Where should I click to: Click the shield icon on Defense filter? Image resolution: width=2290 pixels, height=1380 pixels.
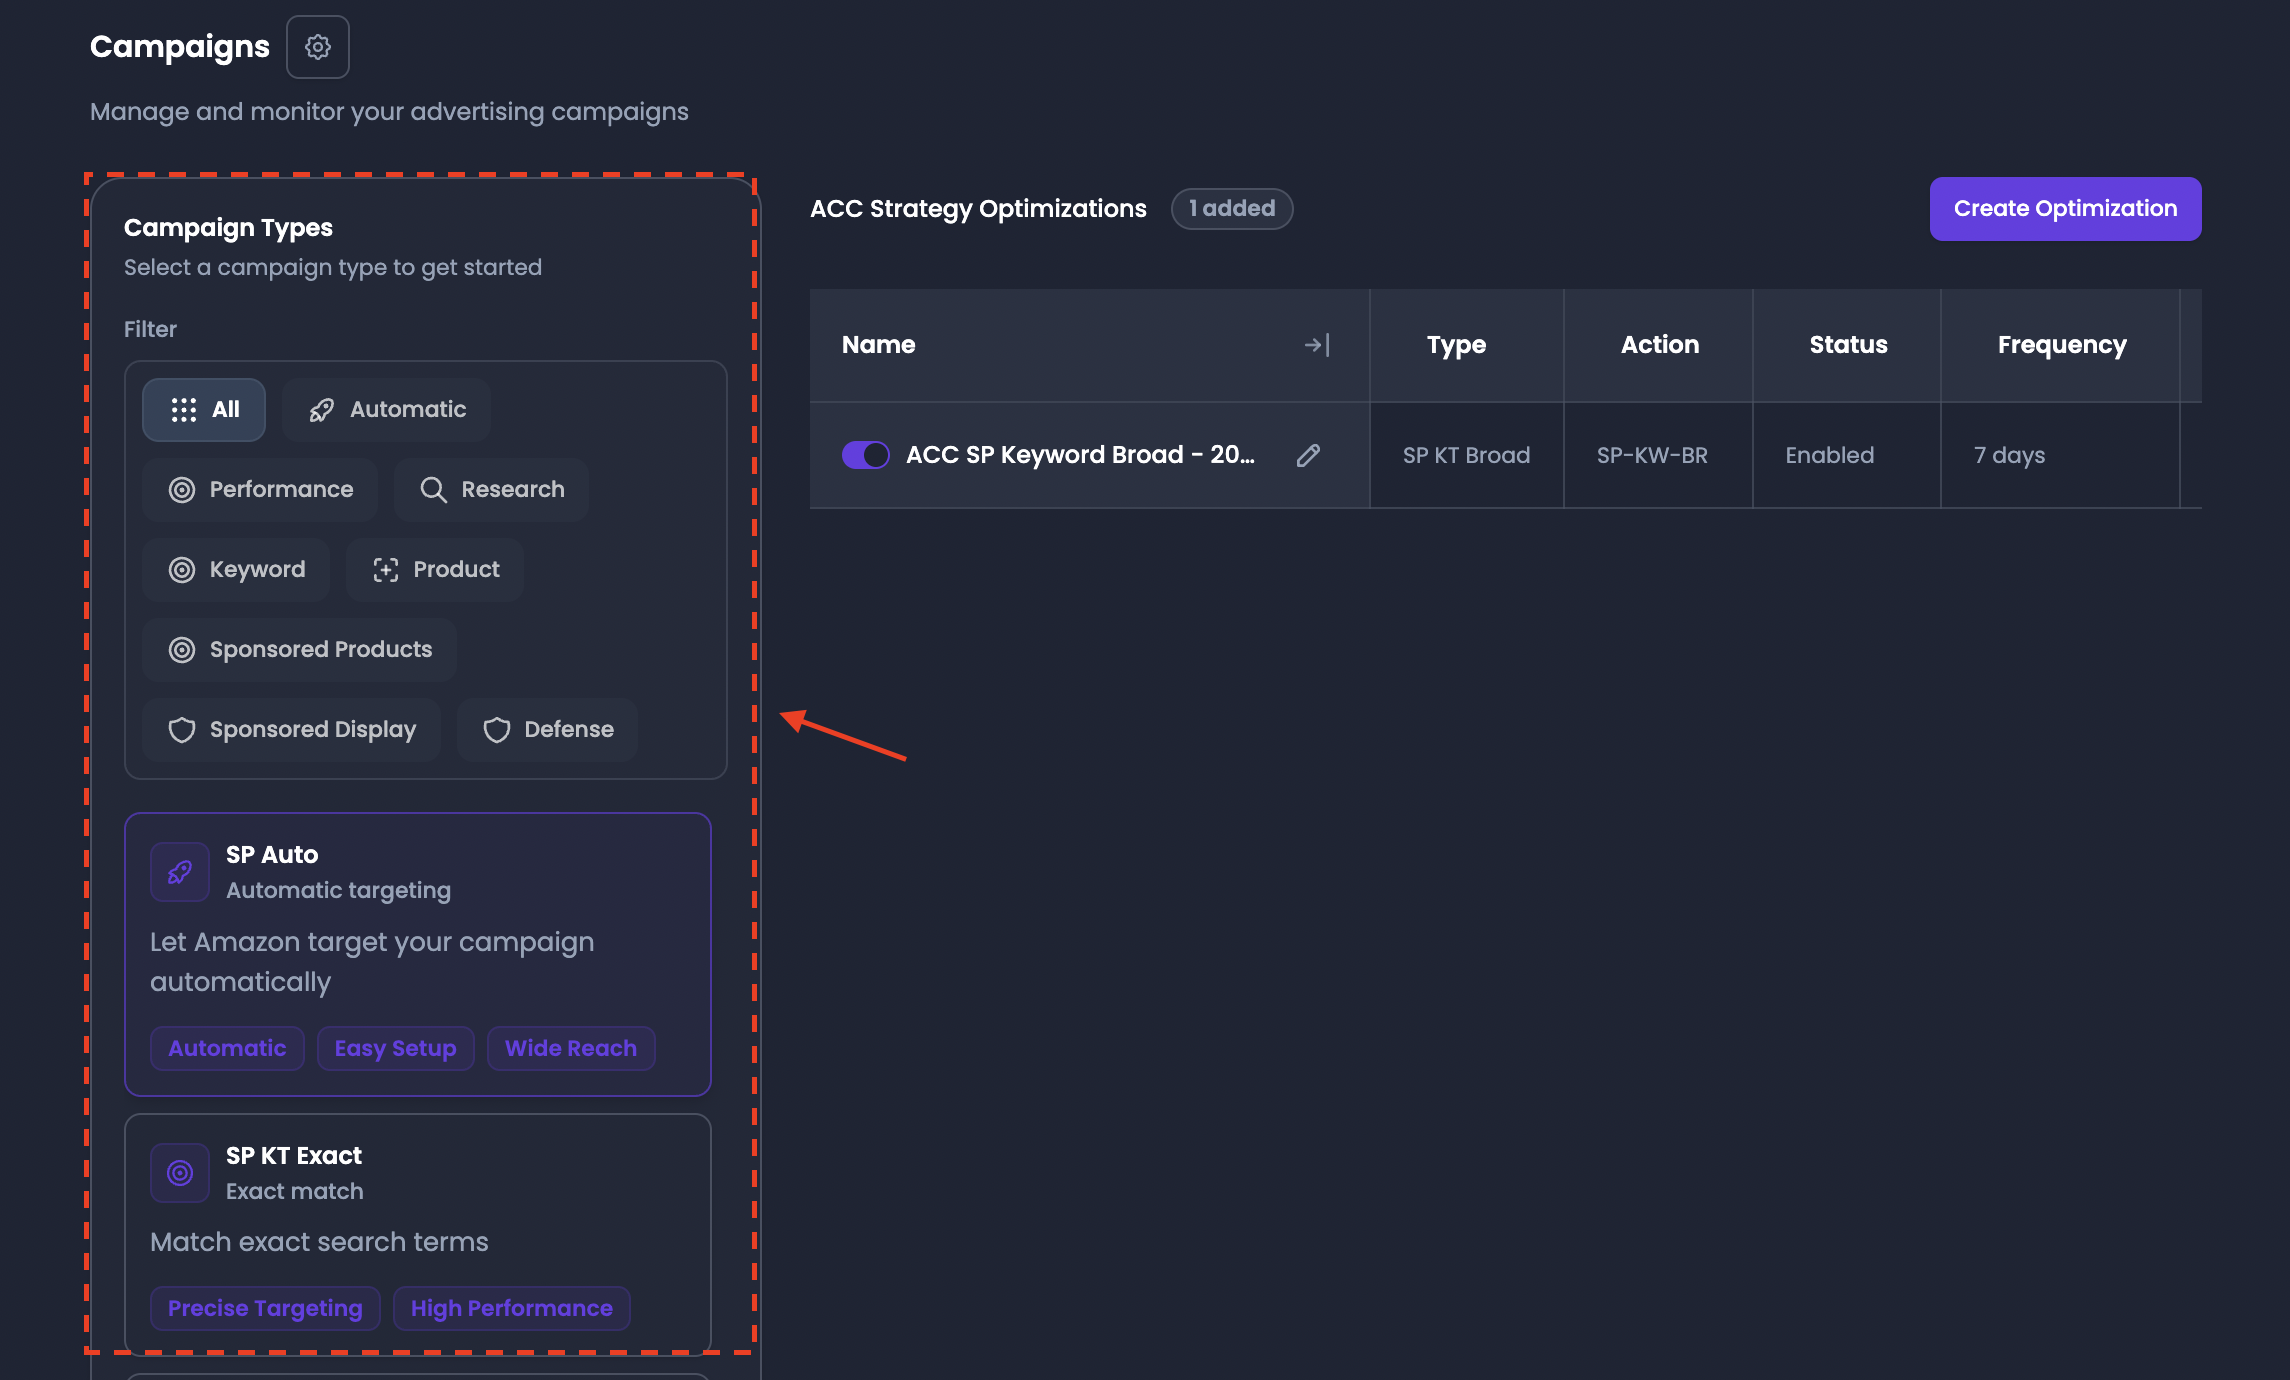(497, 730)
